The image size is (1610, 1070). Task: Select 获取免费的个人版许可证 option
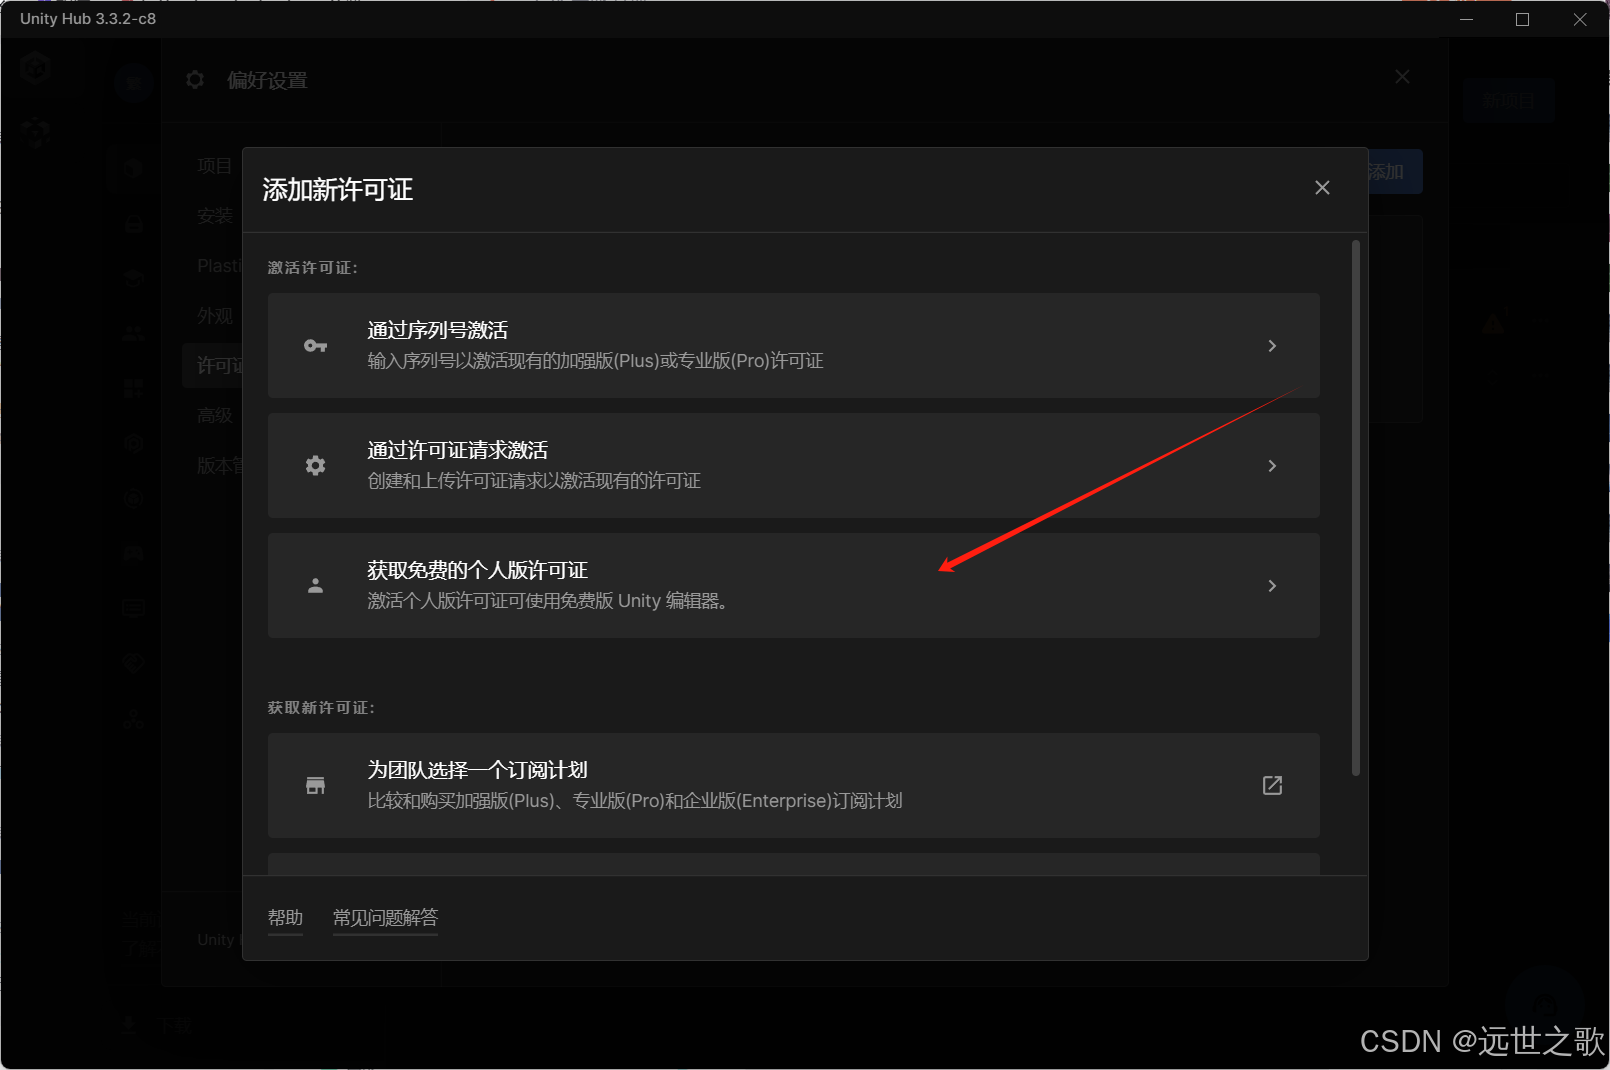click(x=793, y=585)
